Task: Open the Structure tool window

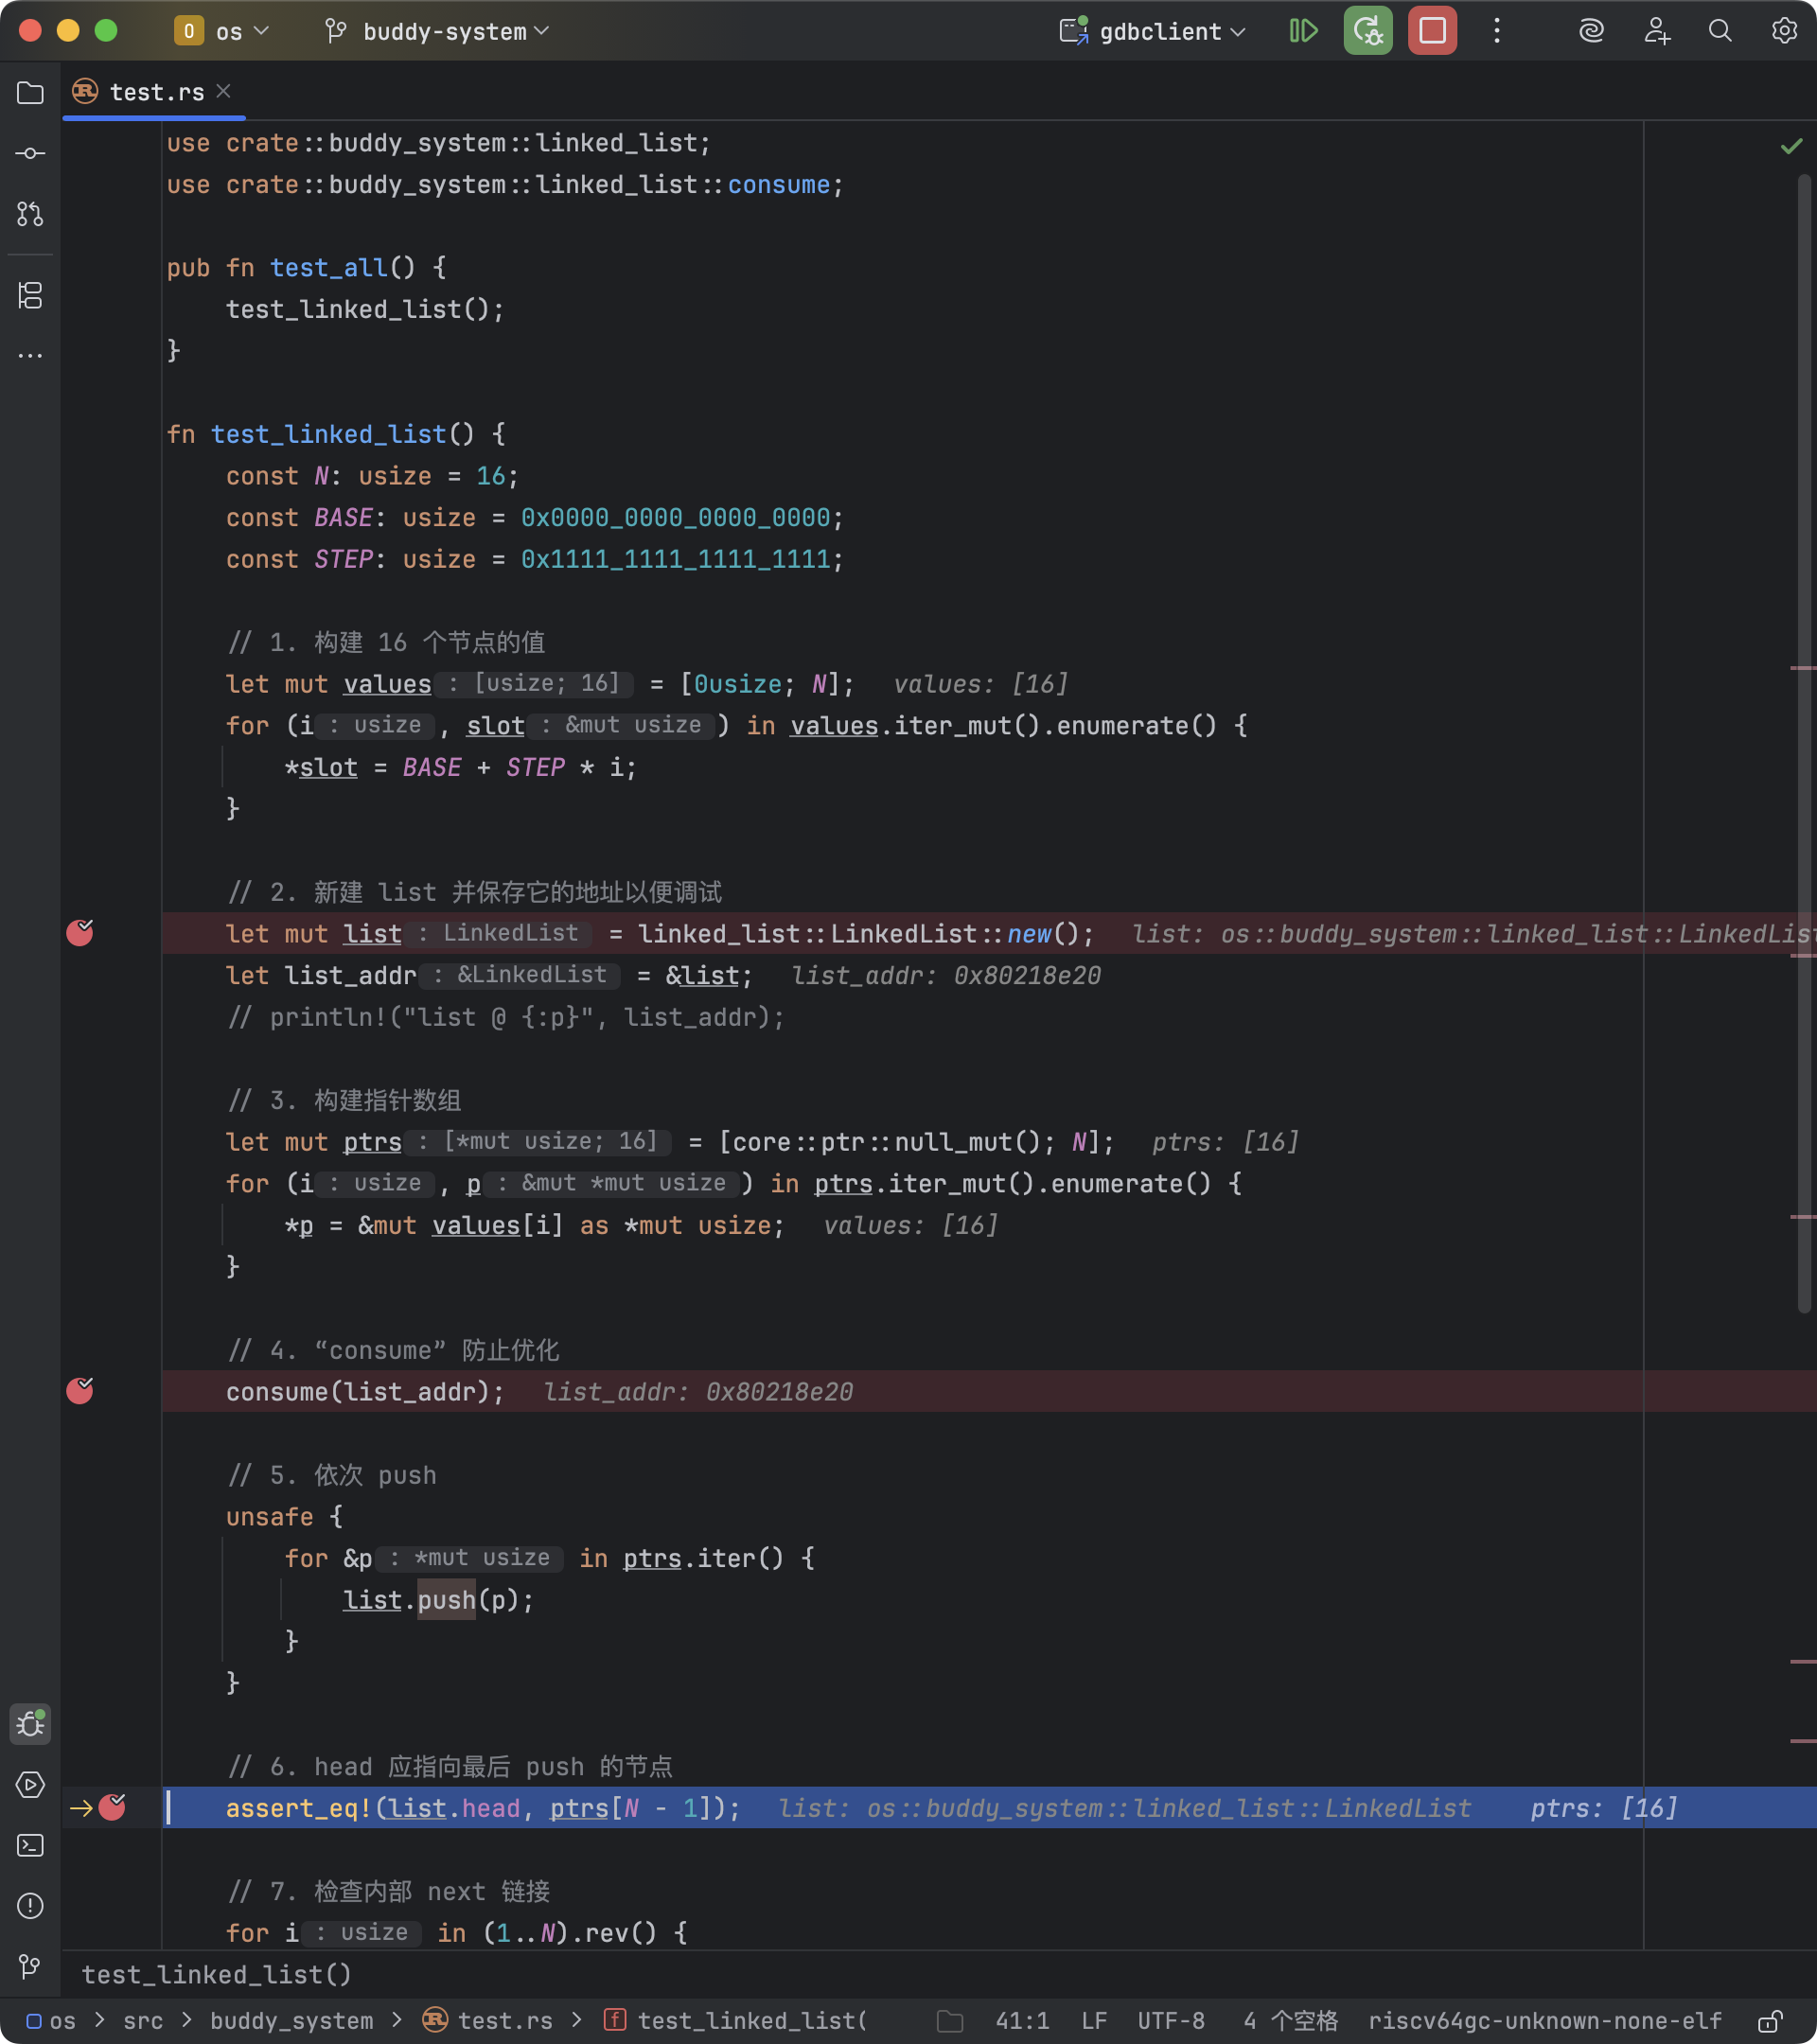Action: pos(30,295)
